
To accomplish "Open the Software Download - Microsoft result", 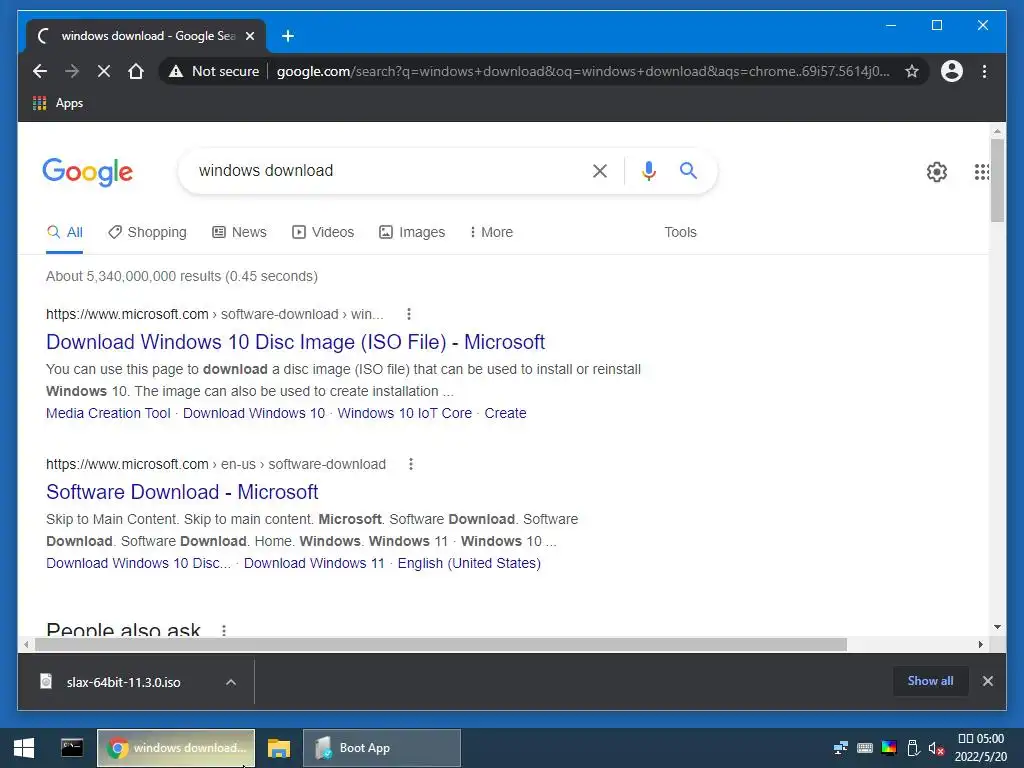I will point(182,492).
